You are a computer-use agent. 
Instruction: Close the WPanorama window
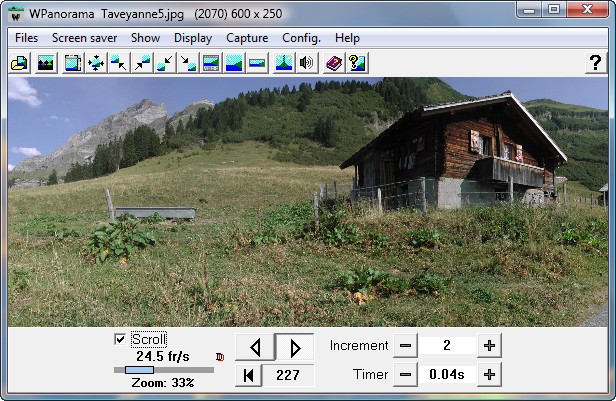click(x=587, y=10)
